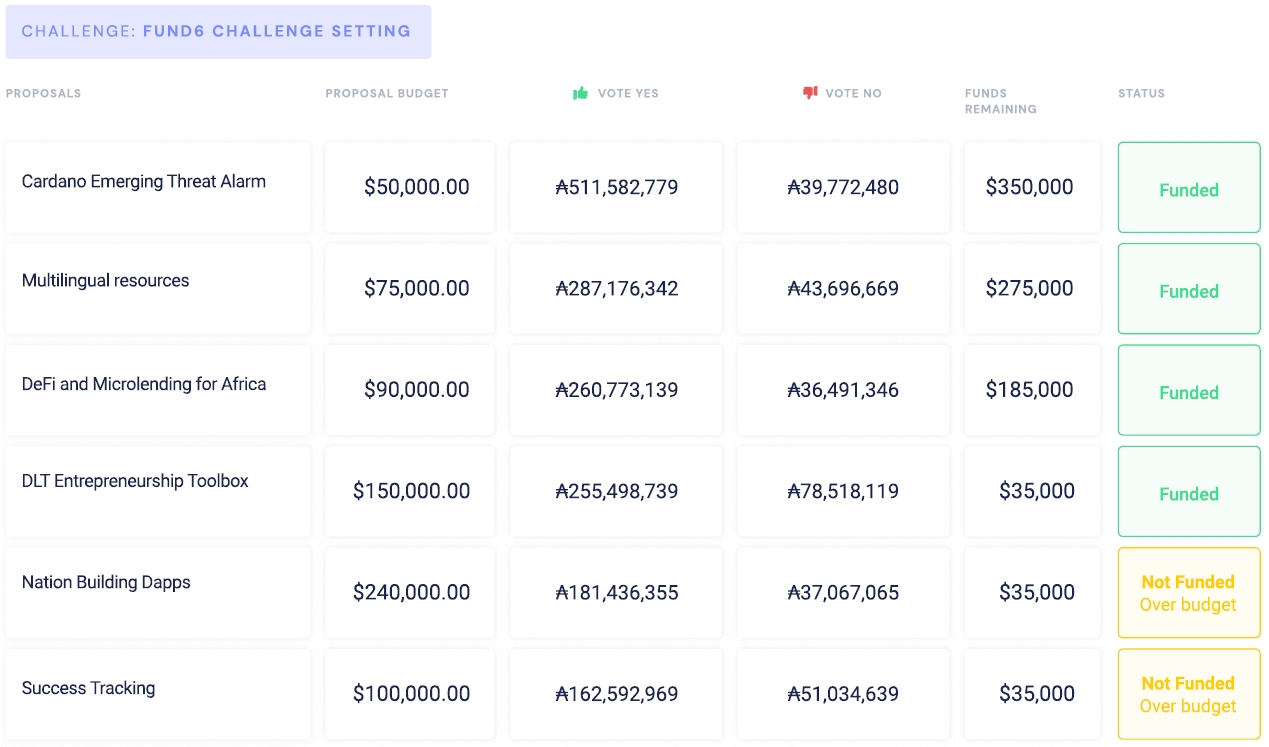Click Funded status badge for Multilingual resources
The image size is (1269, 747).
point(1188,290)
